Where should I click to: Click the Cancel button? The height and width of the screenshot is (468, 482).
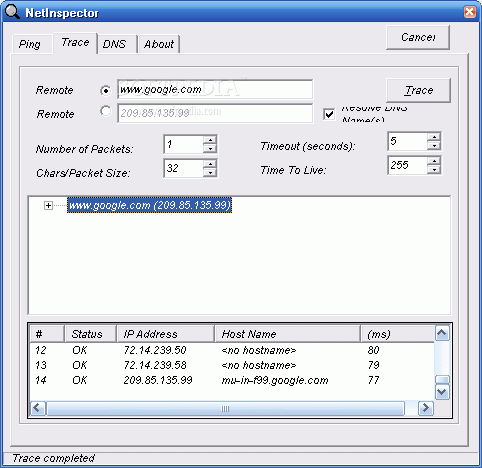pos(418,37)
